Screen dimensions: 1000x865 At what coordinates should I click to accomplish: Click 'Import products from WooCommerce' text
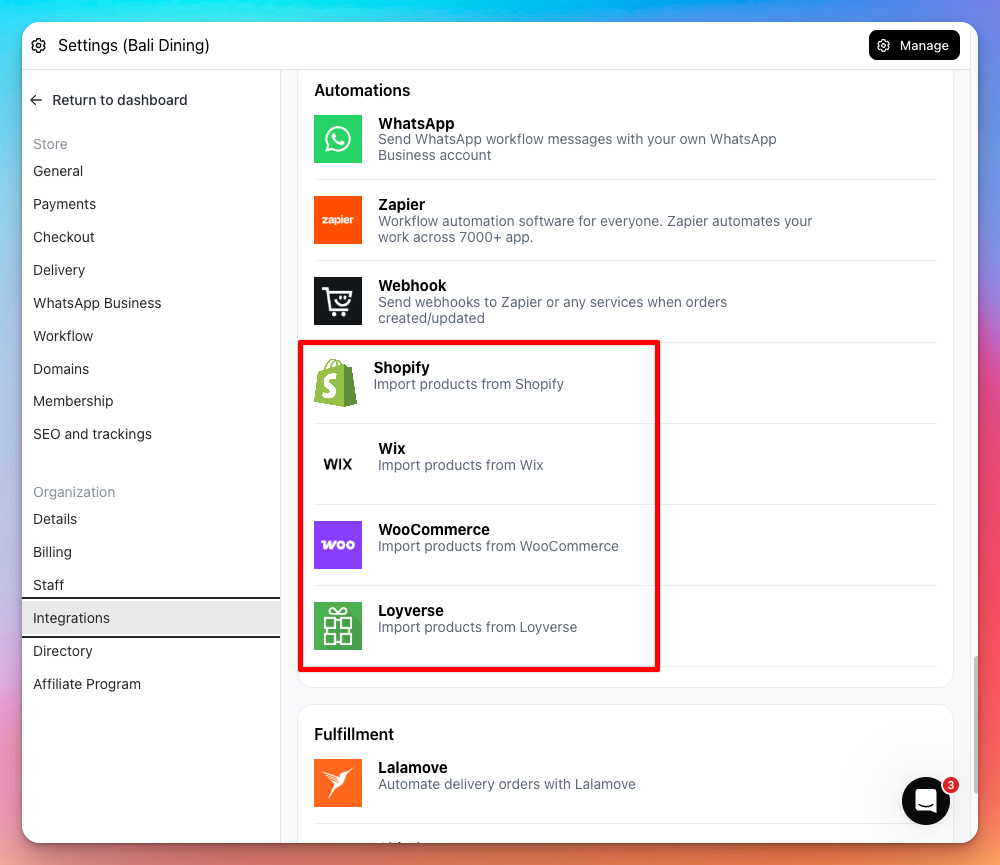coord(498,546)
